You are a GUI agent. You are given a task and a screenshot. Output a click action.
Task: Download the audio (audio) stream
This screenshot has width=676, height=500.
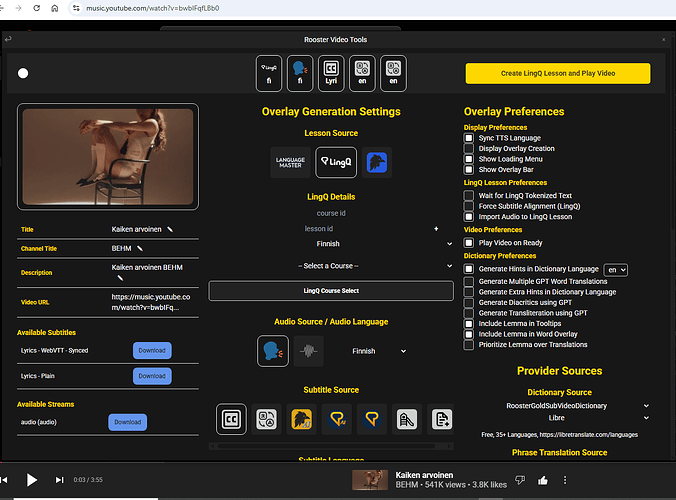pos(128,422)
